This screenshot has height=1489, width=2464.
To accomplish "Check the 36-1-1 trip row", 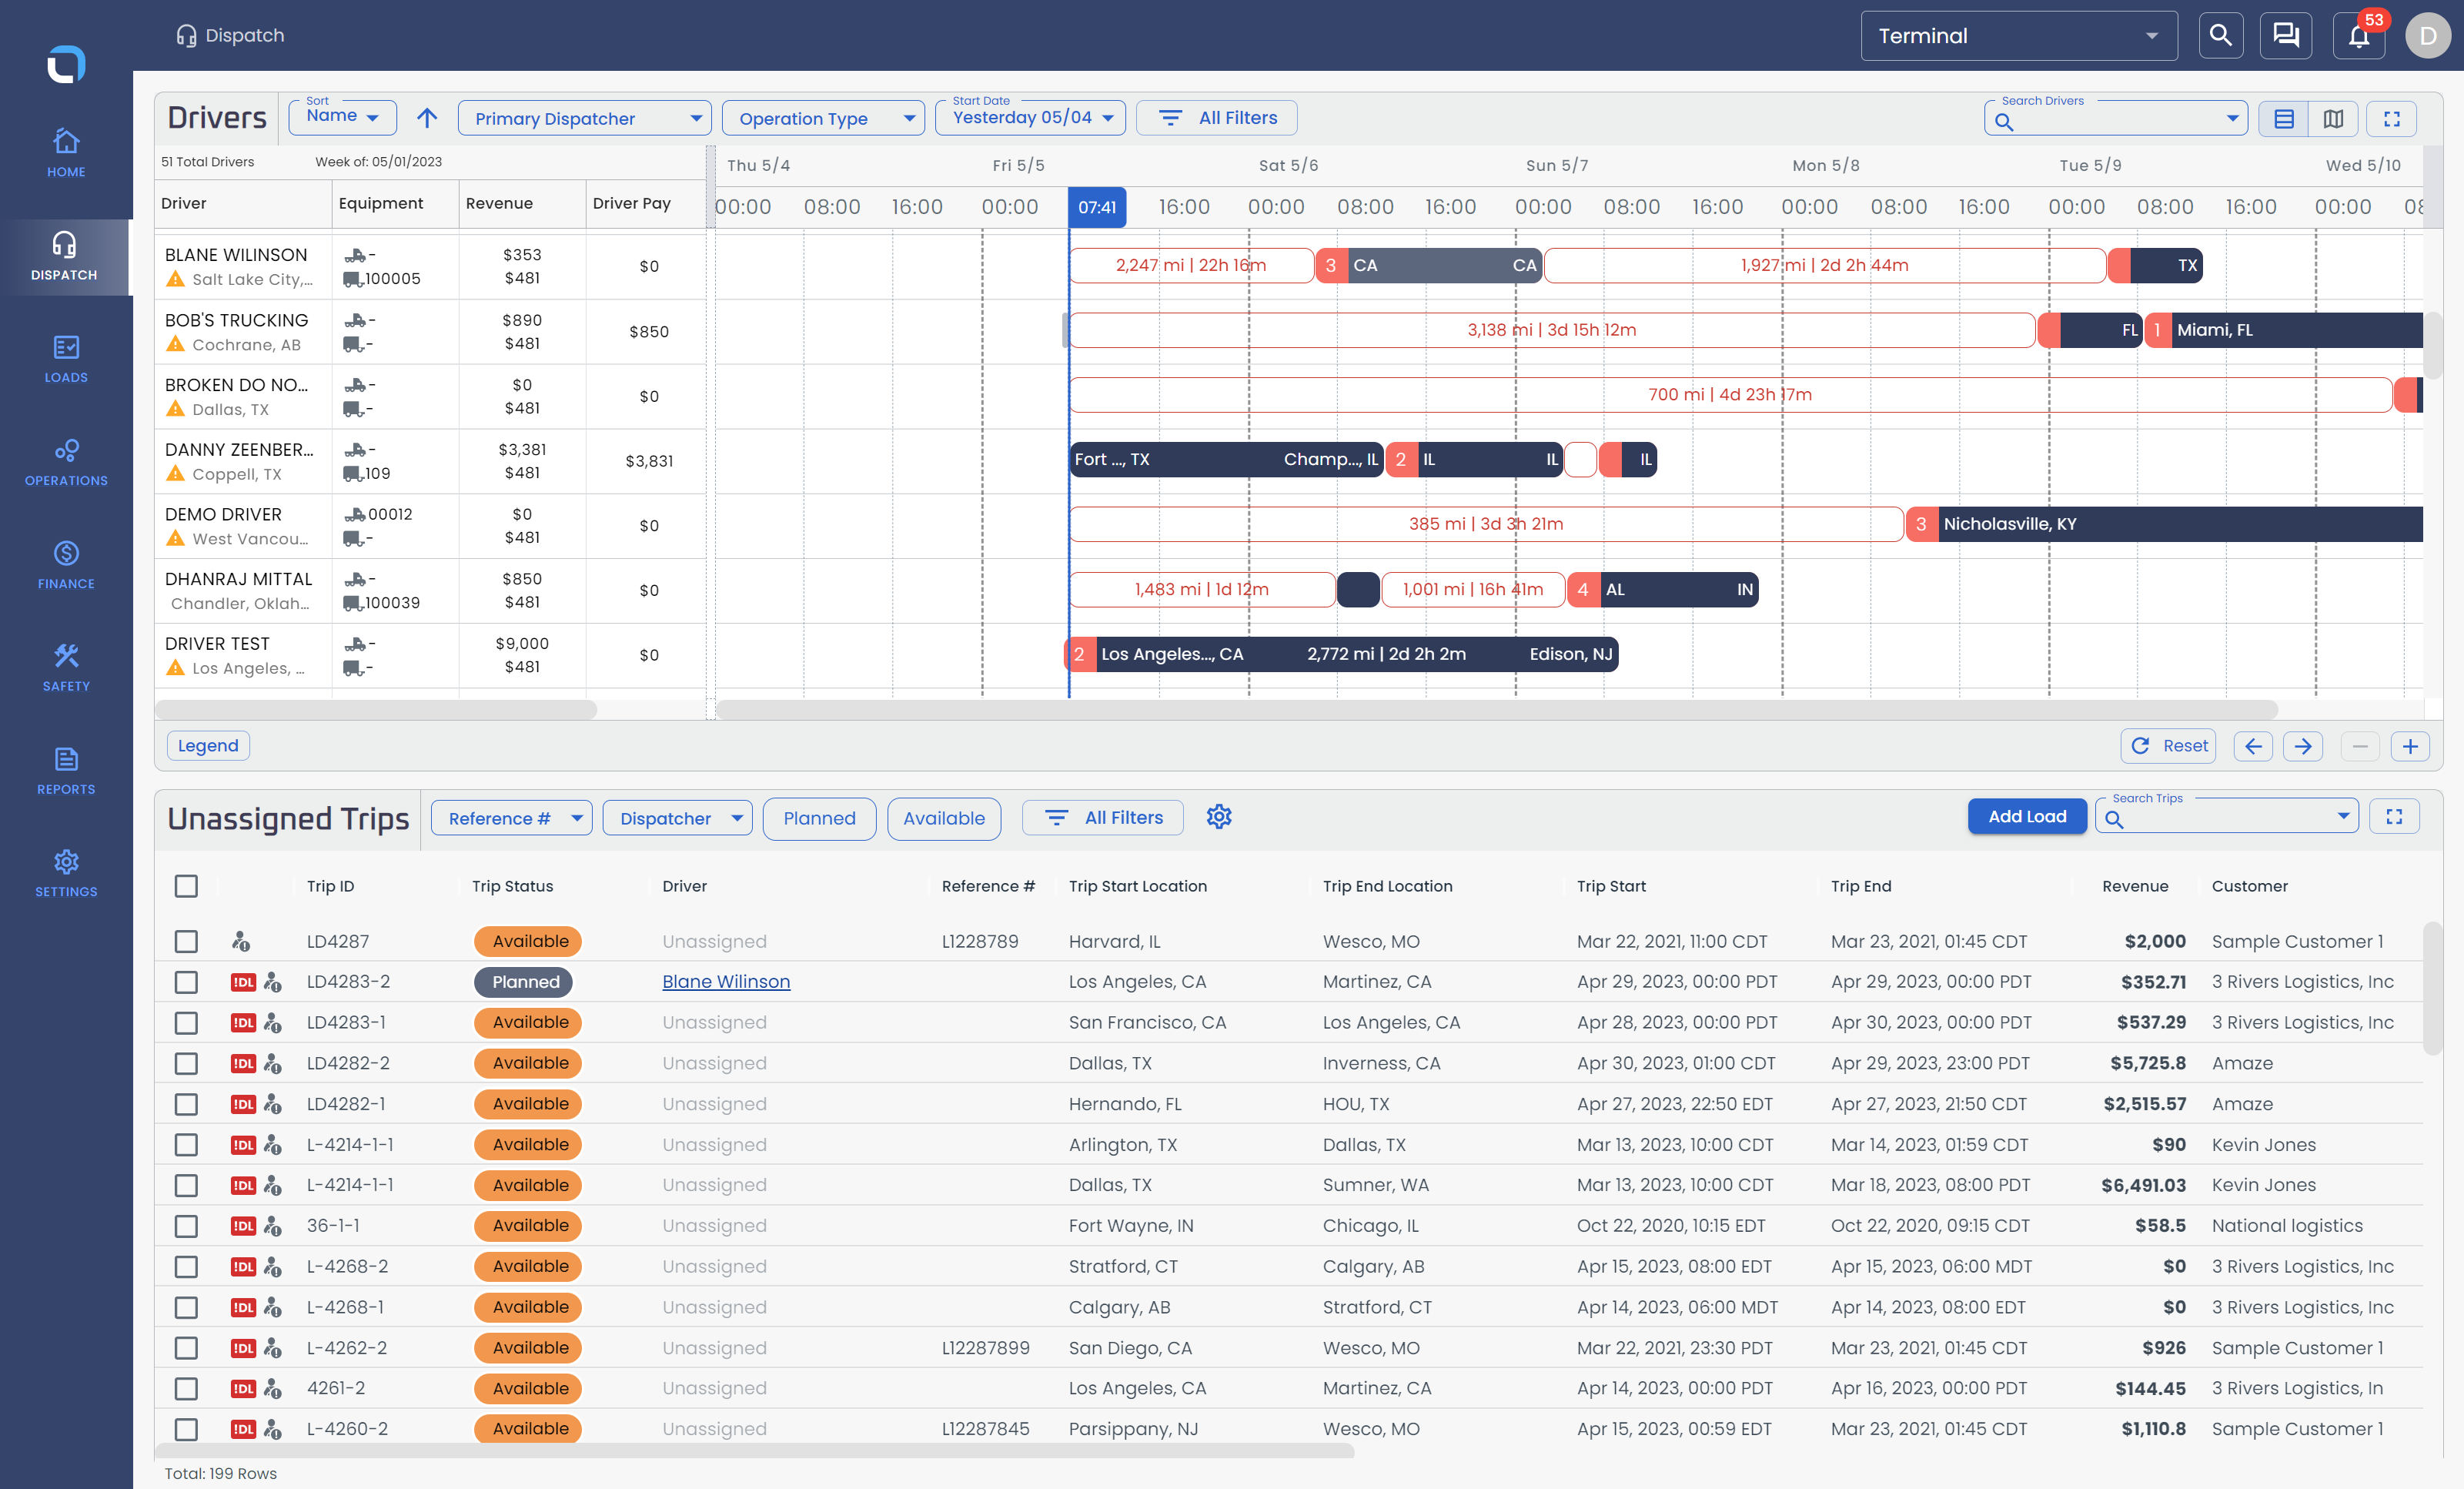I will (x=186, y=1226).
